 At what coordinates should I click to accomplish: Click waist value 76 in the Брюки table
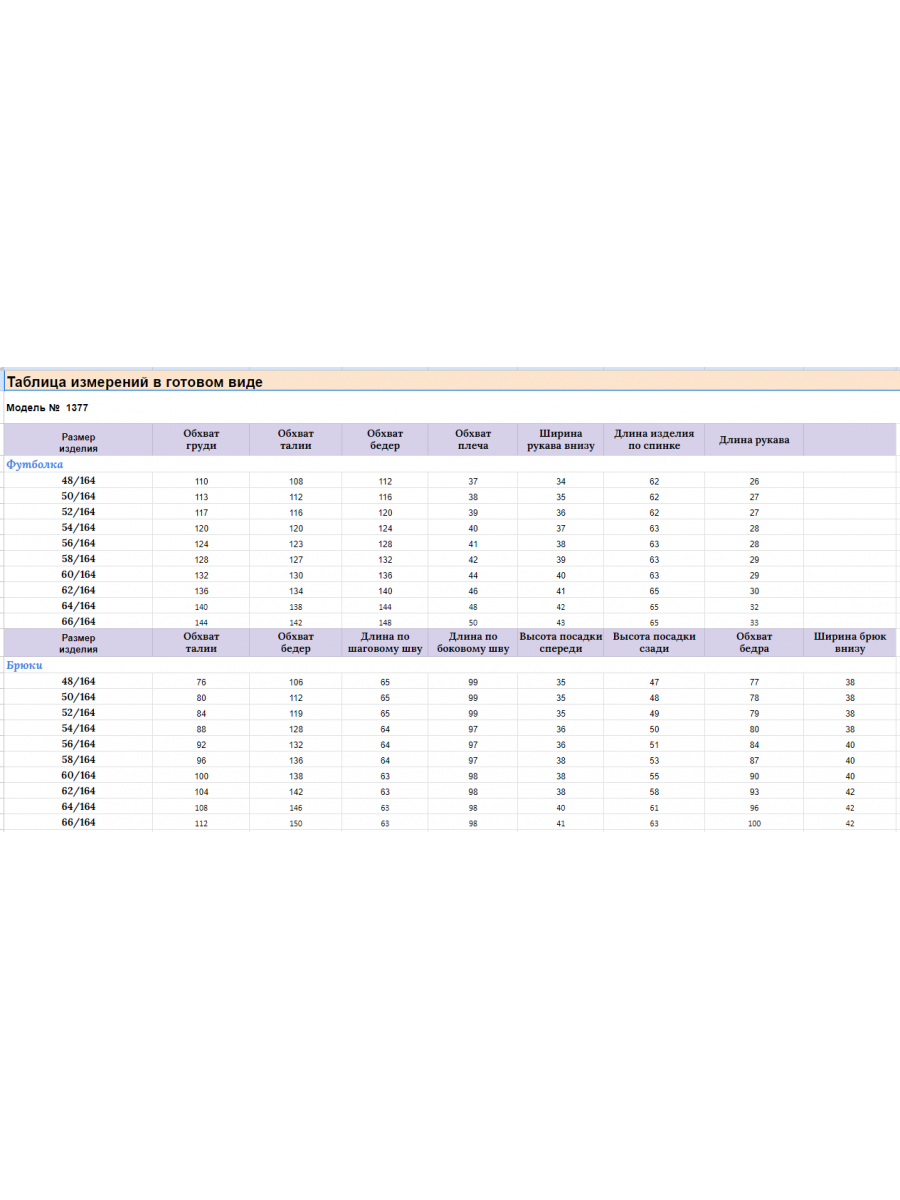(x=201, y=682)
